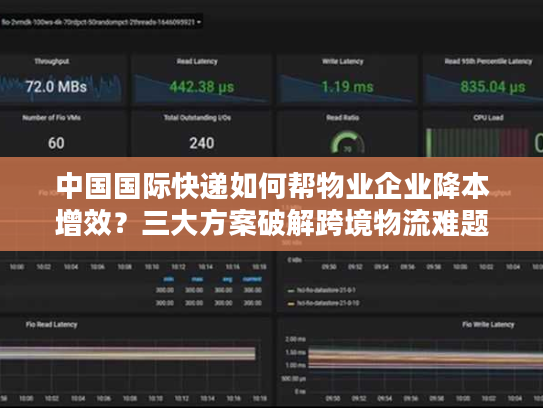
Task: Click the 240 outstanding I/Os value
Action: (x=202, y=143)
